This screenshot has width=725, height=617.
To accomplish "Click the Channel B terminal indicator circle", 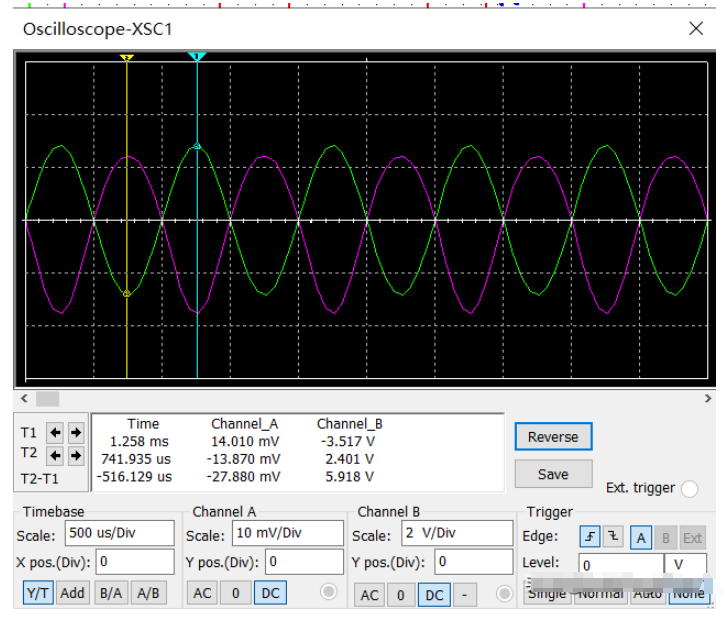I will point(504,593).
